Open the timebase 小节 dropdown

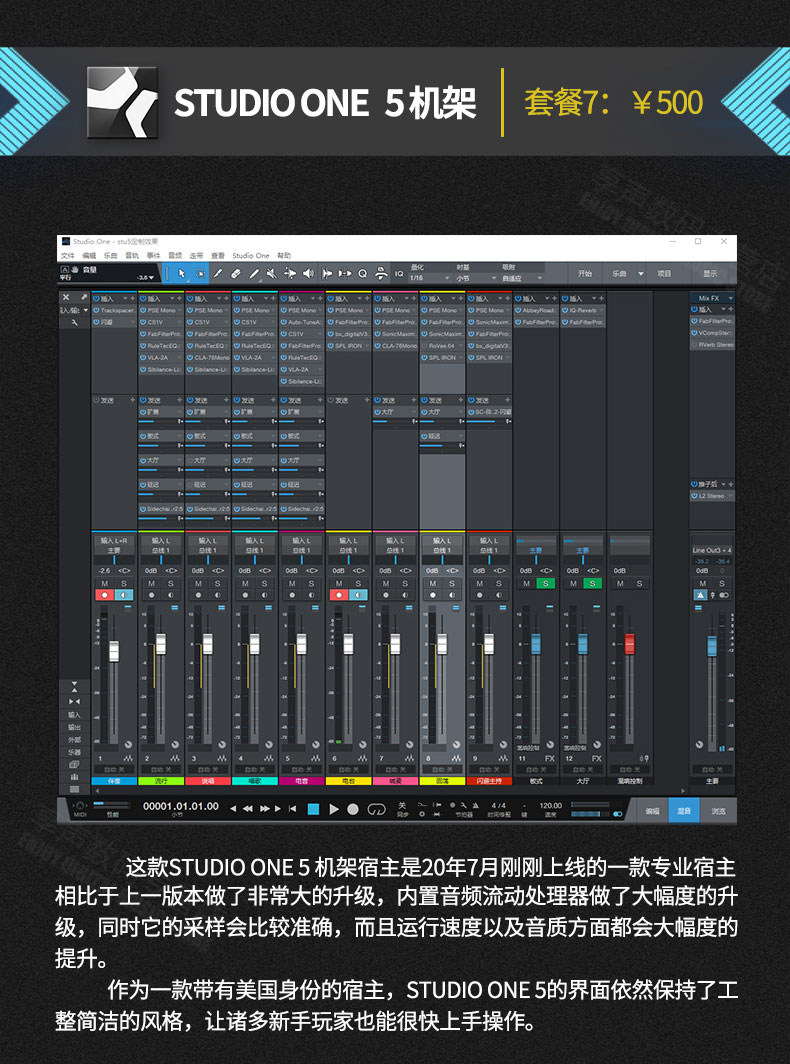pos(476,278)
